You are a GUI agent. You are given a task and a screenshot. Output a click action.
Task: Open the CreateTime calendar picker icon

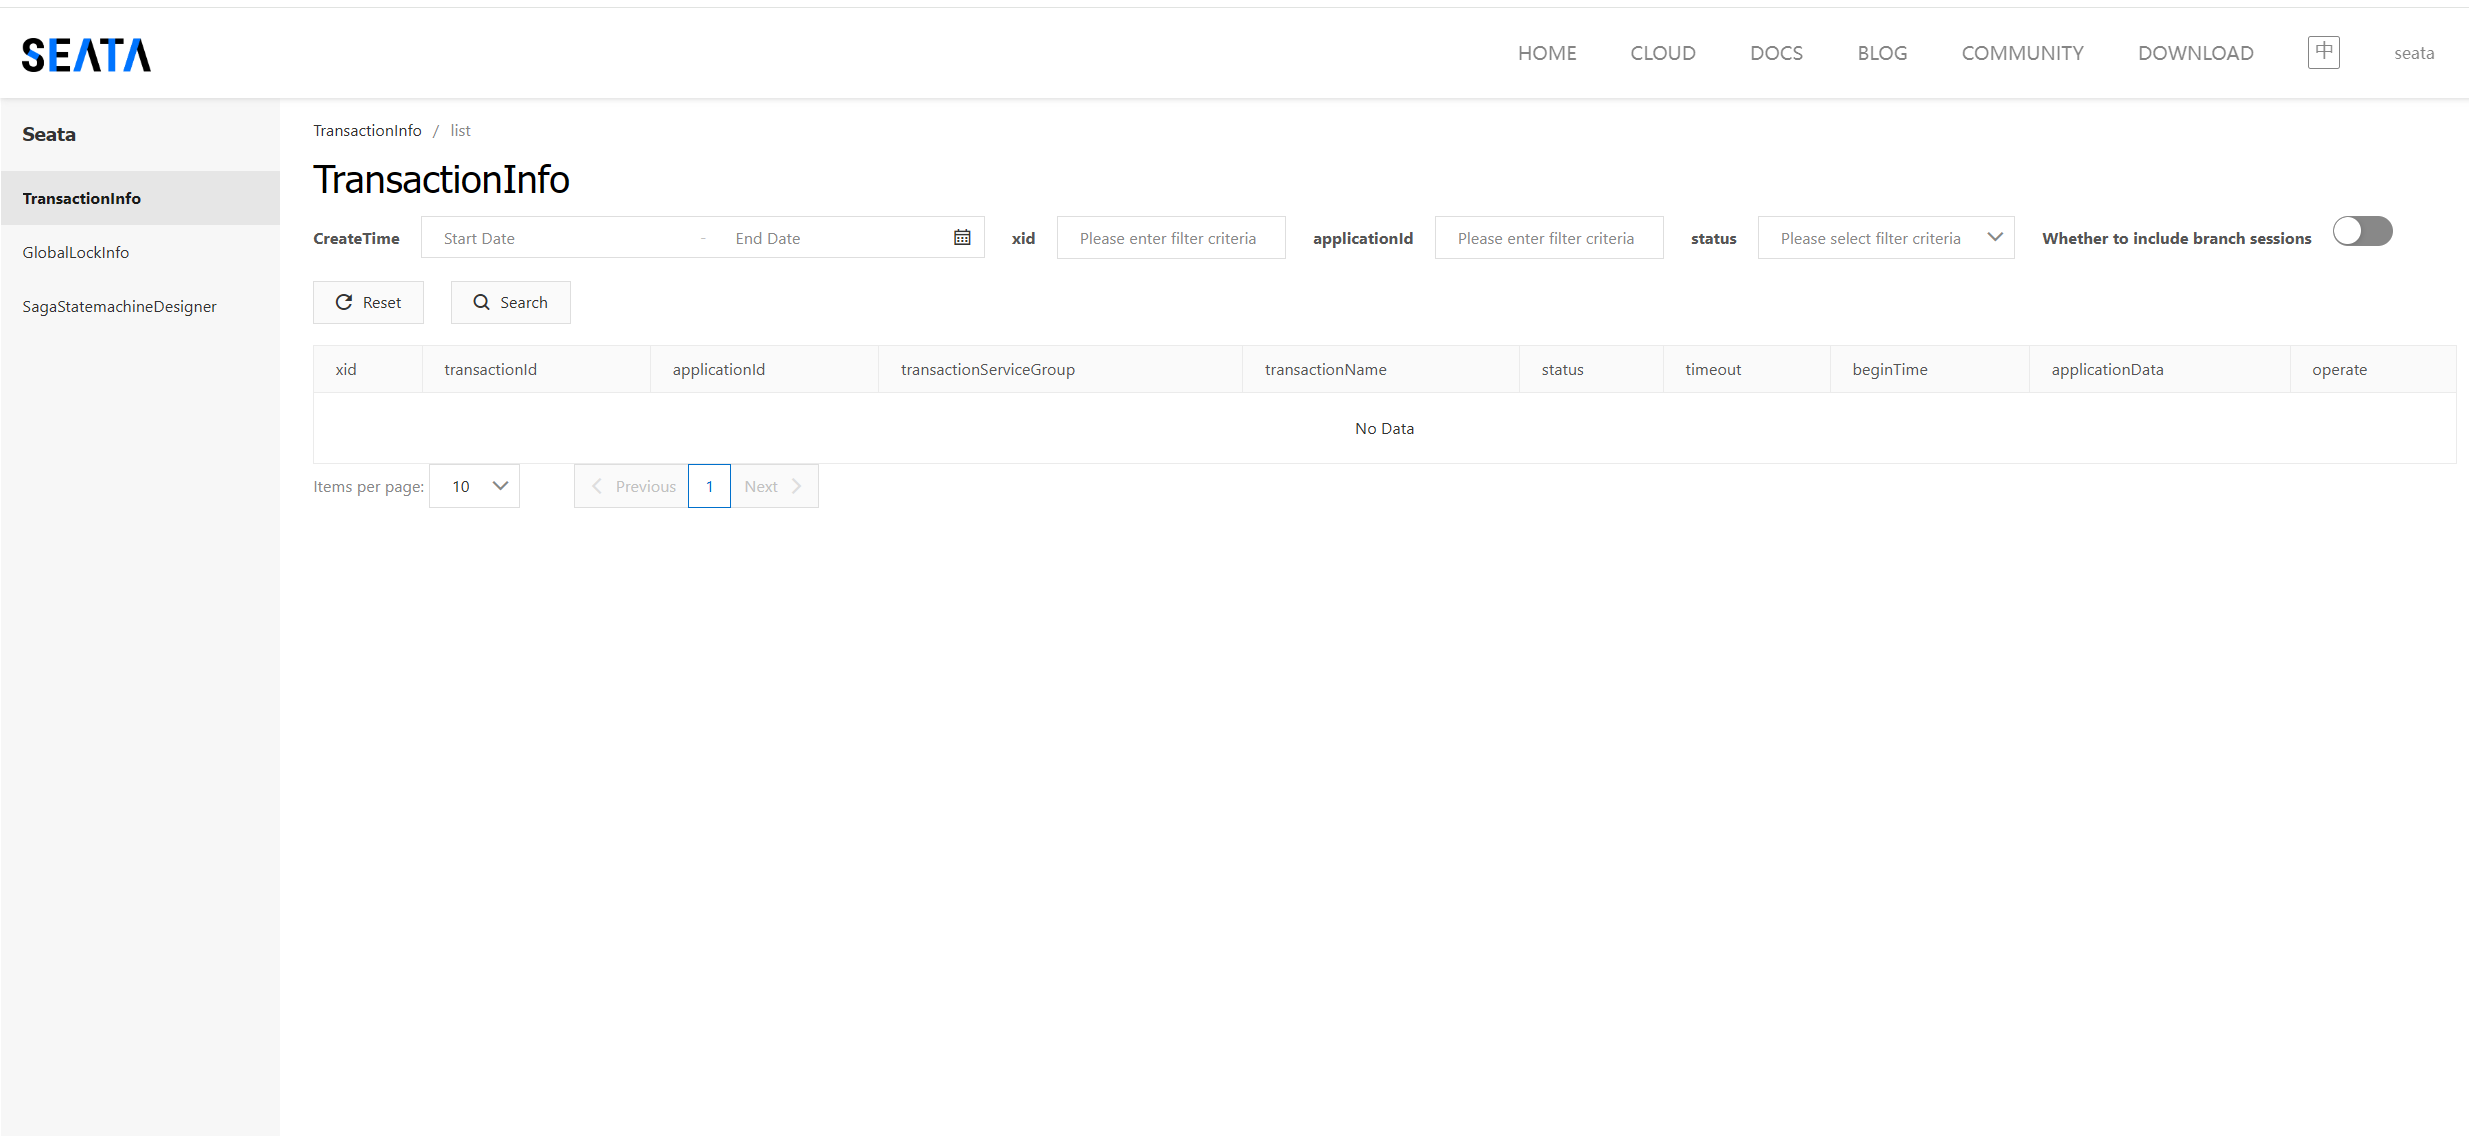click(x=962, y=238)
